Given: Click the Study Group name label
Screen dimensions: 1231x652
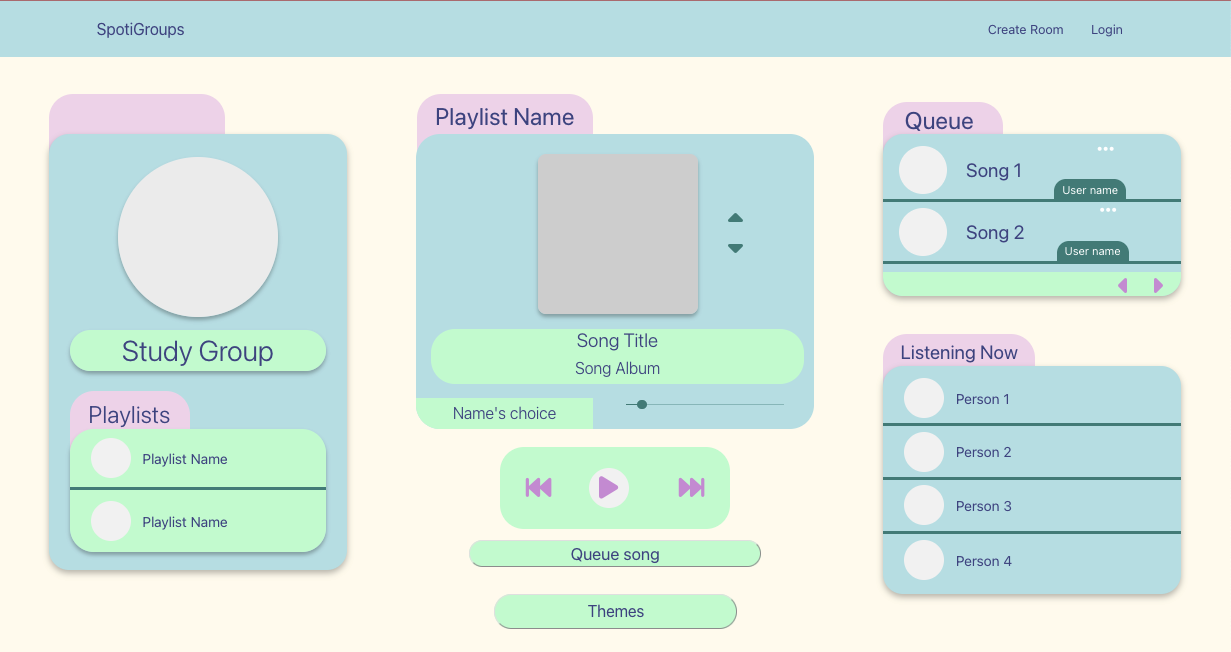Looking at the screenshot, I should point(198,351).
